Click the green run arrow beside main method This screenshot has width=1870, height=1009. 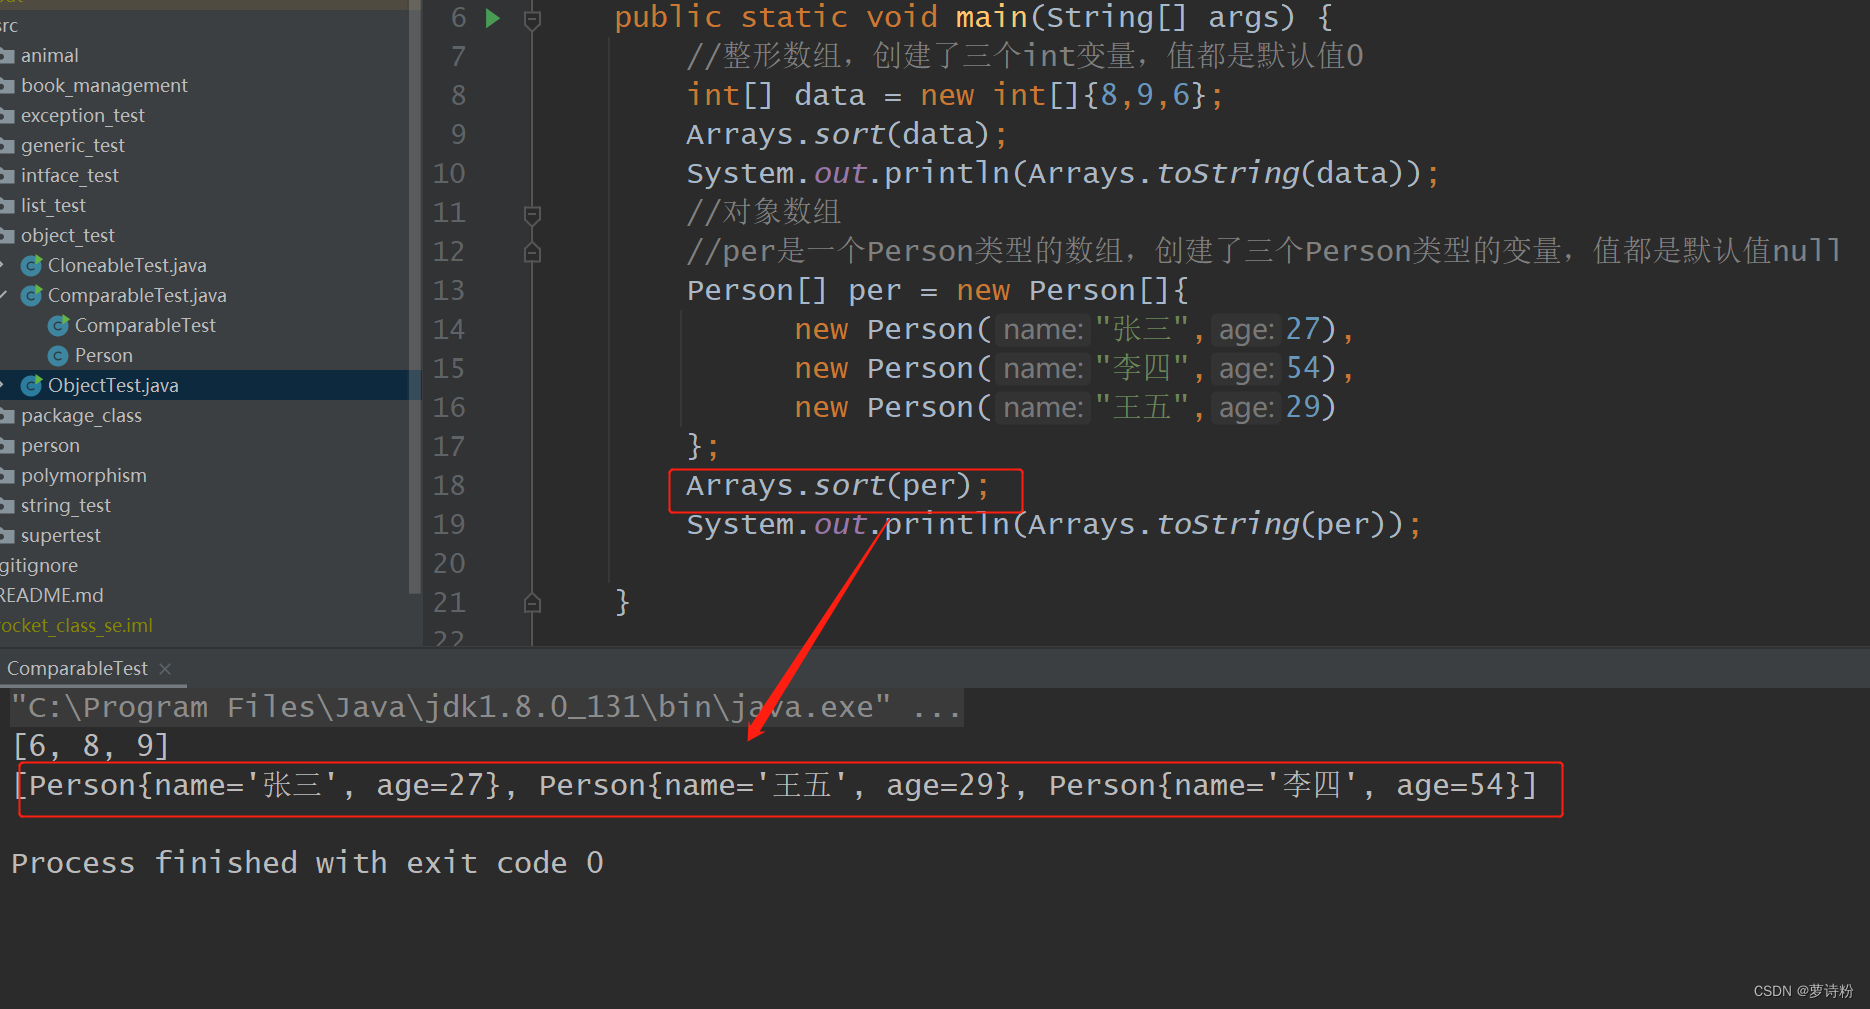click(493, 18)
